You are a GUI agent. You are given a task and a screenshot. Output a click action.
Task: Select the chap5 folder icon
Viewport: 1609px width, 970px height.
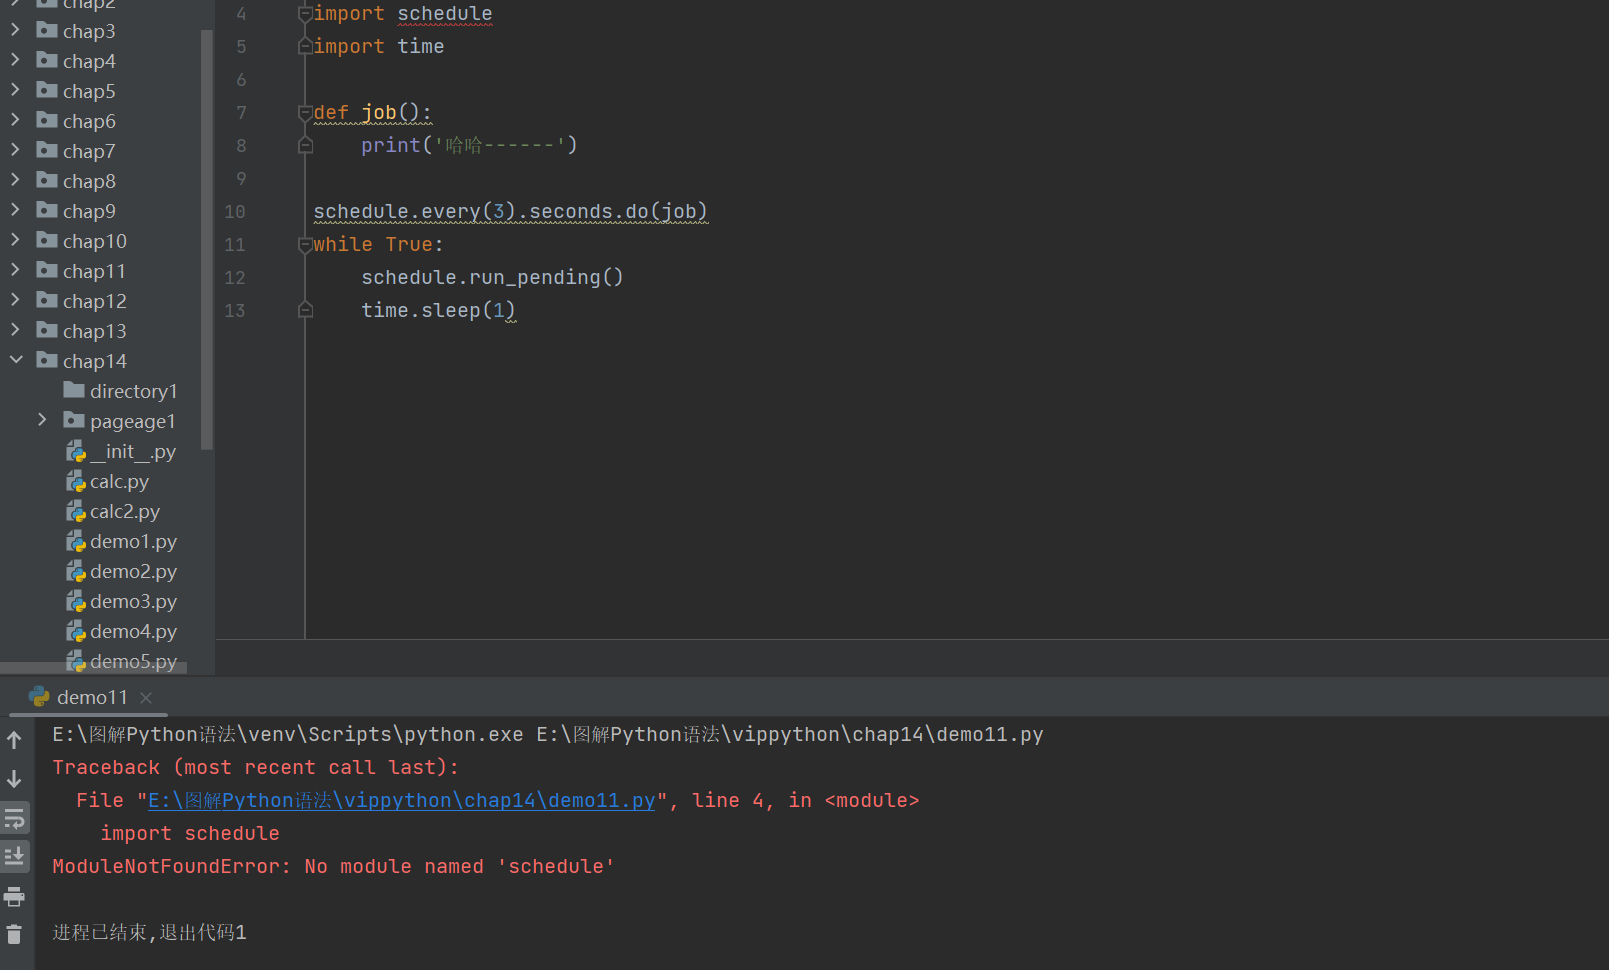tap(46, 90)
